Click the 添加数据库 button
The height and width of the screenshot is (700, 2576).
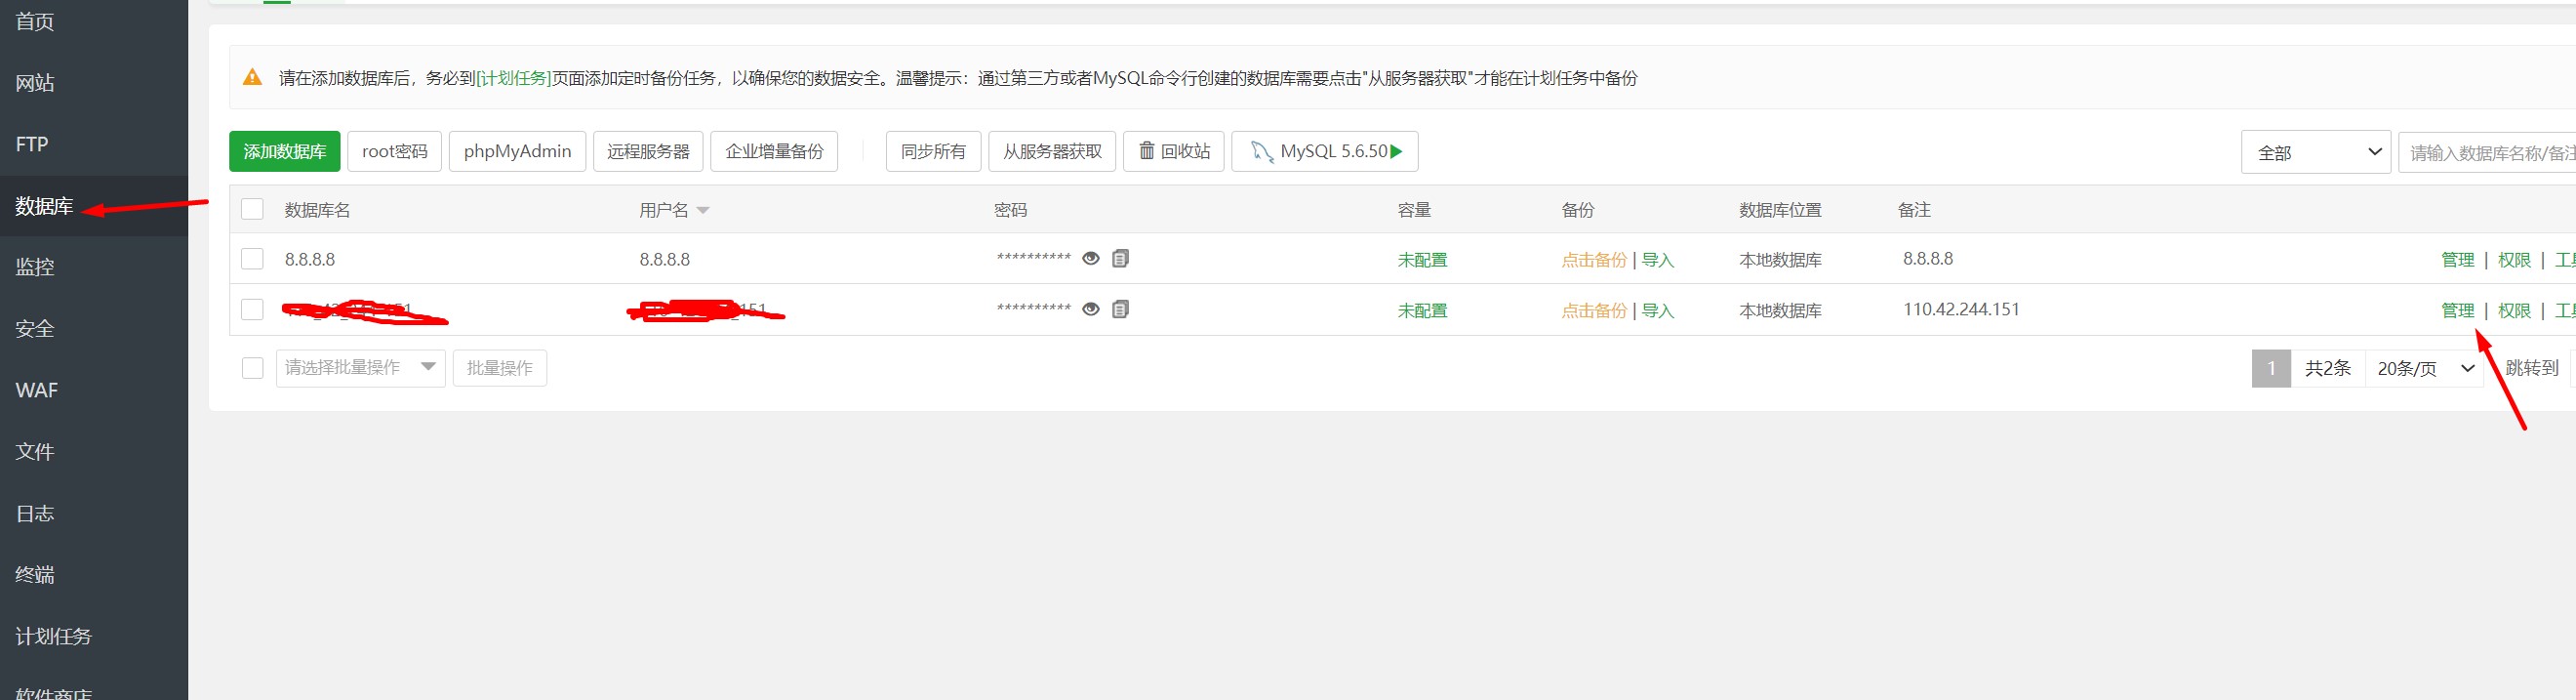click(285, 152)
